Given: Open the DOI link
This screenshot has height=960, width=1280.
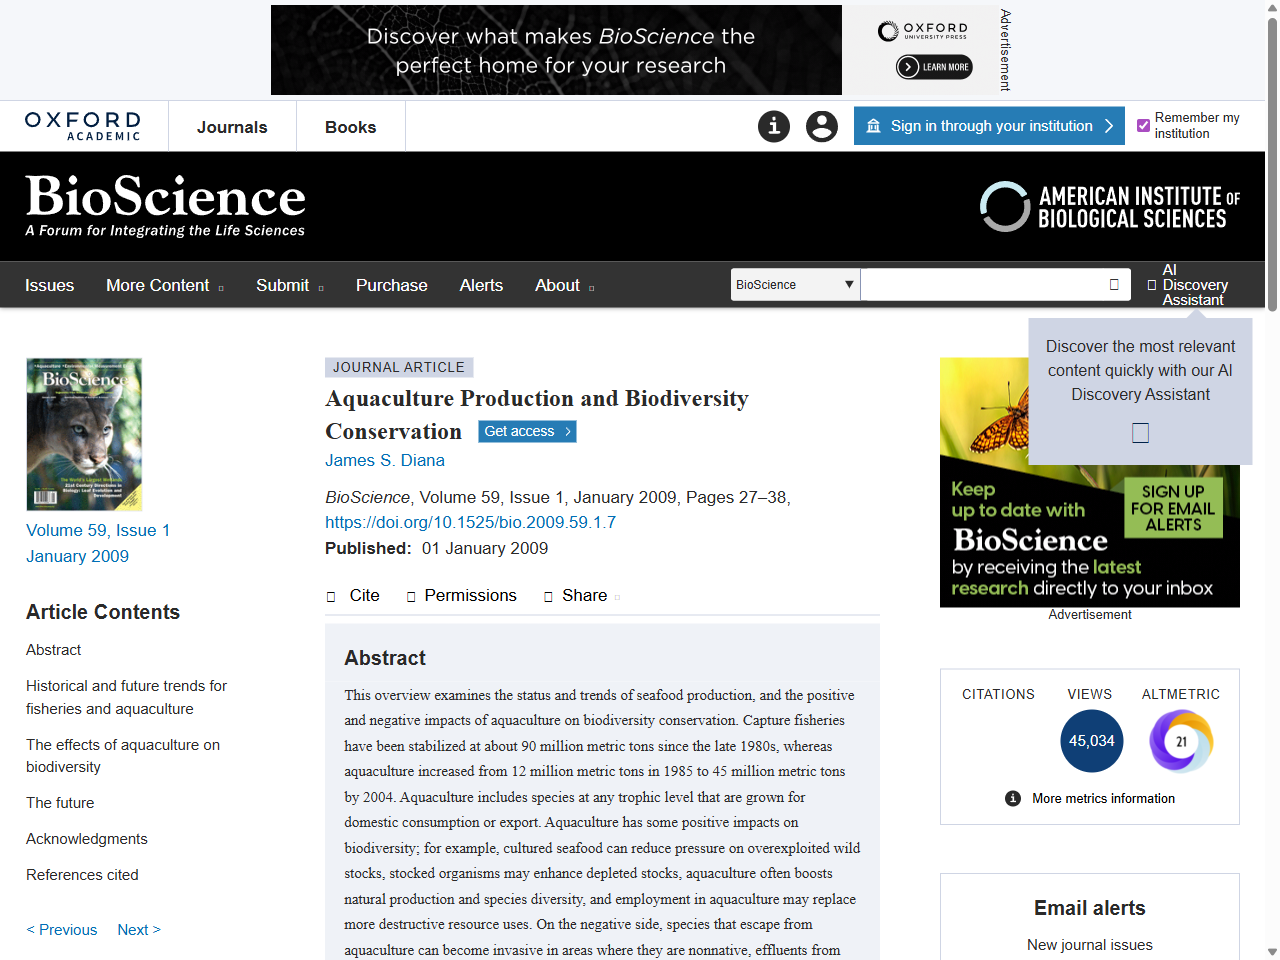Looking at the screenshot, I should point(470,522).
